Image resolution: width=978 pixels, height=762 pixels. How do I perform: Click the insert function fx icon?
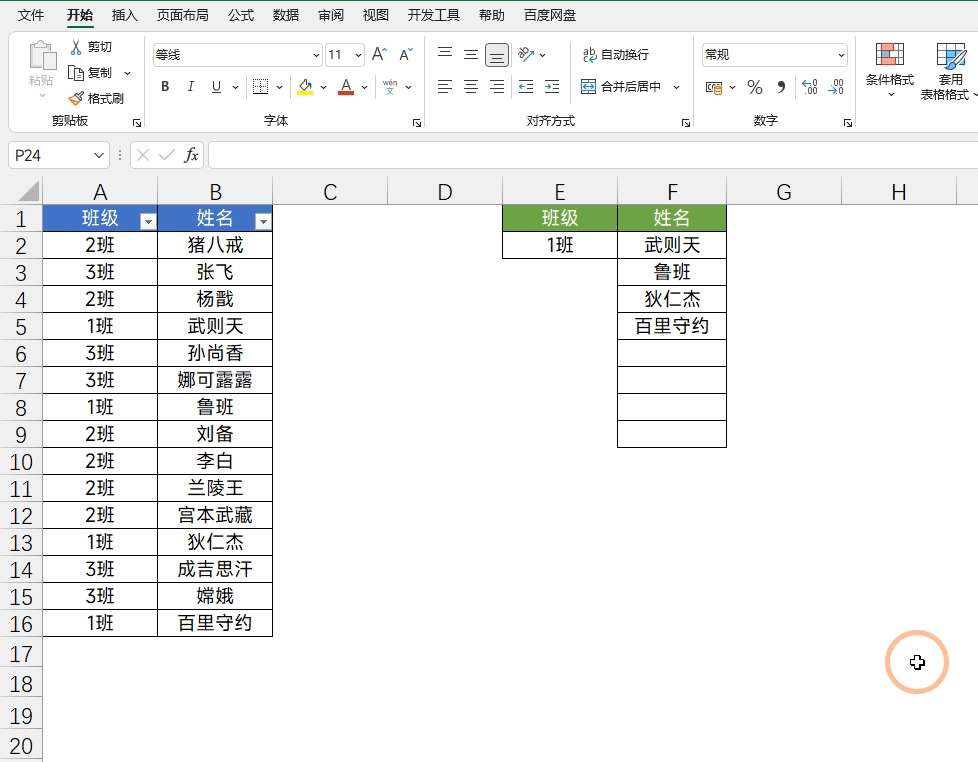click(191, 155)
